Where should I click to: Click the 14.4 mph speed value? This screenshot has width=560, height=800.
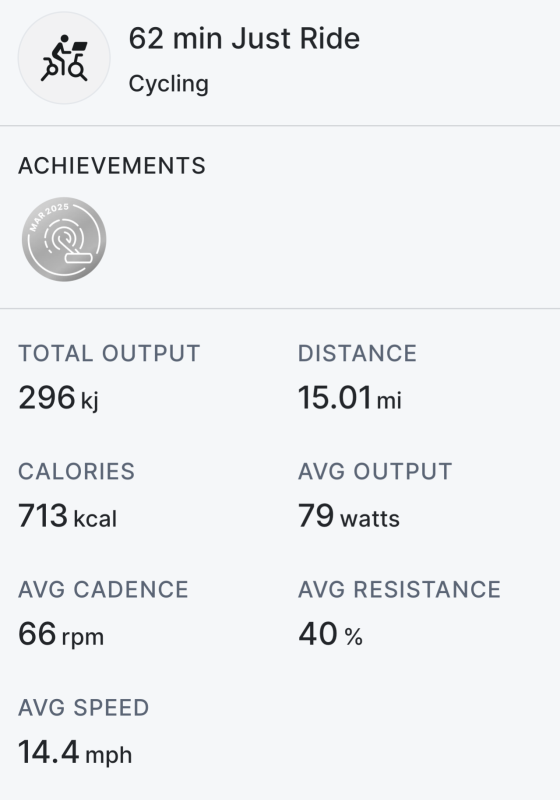(75, 753)
